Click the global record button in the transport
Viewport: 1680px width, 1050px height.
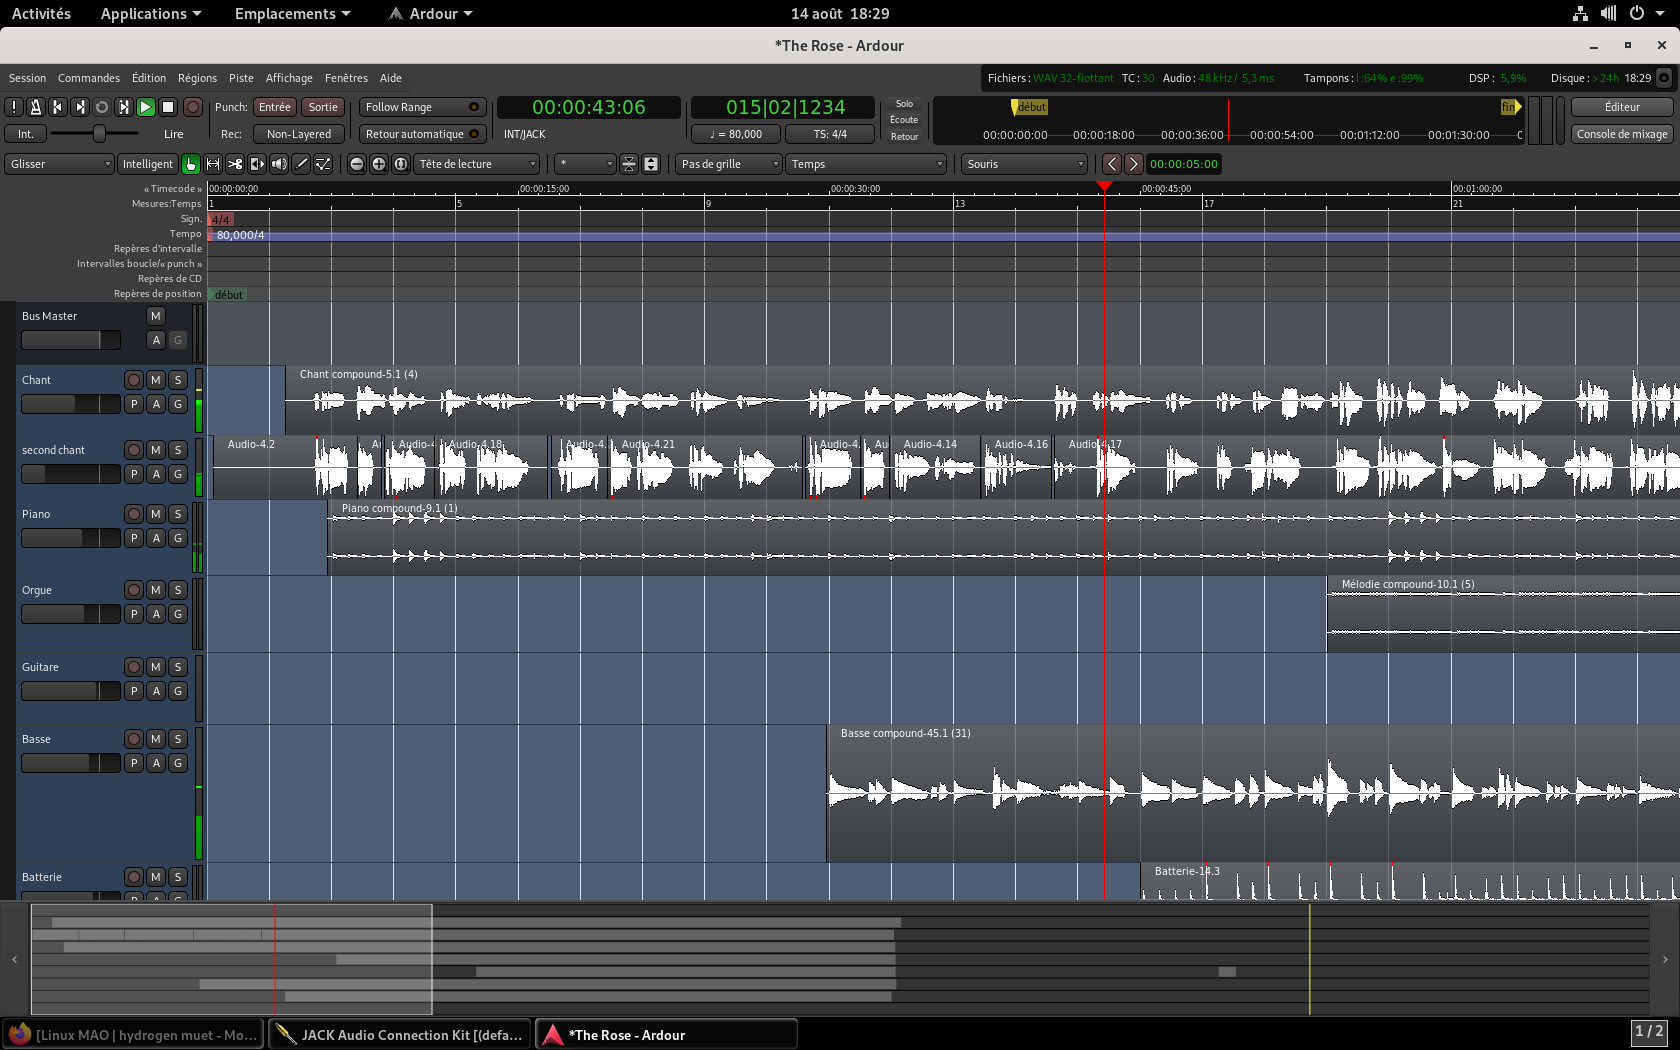[193, 107]
